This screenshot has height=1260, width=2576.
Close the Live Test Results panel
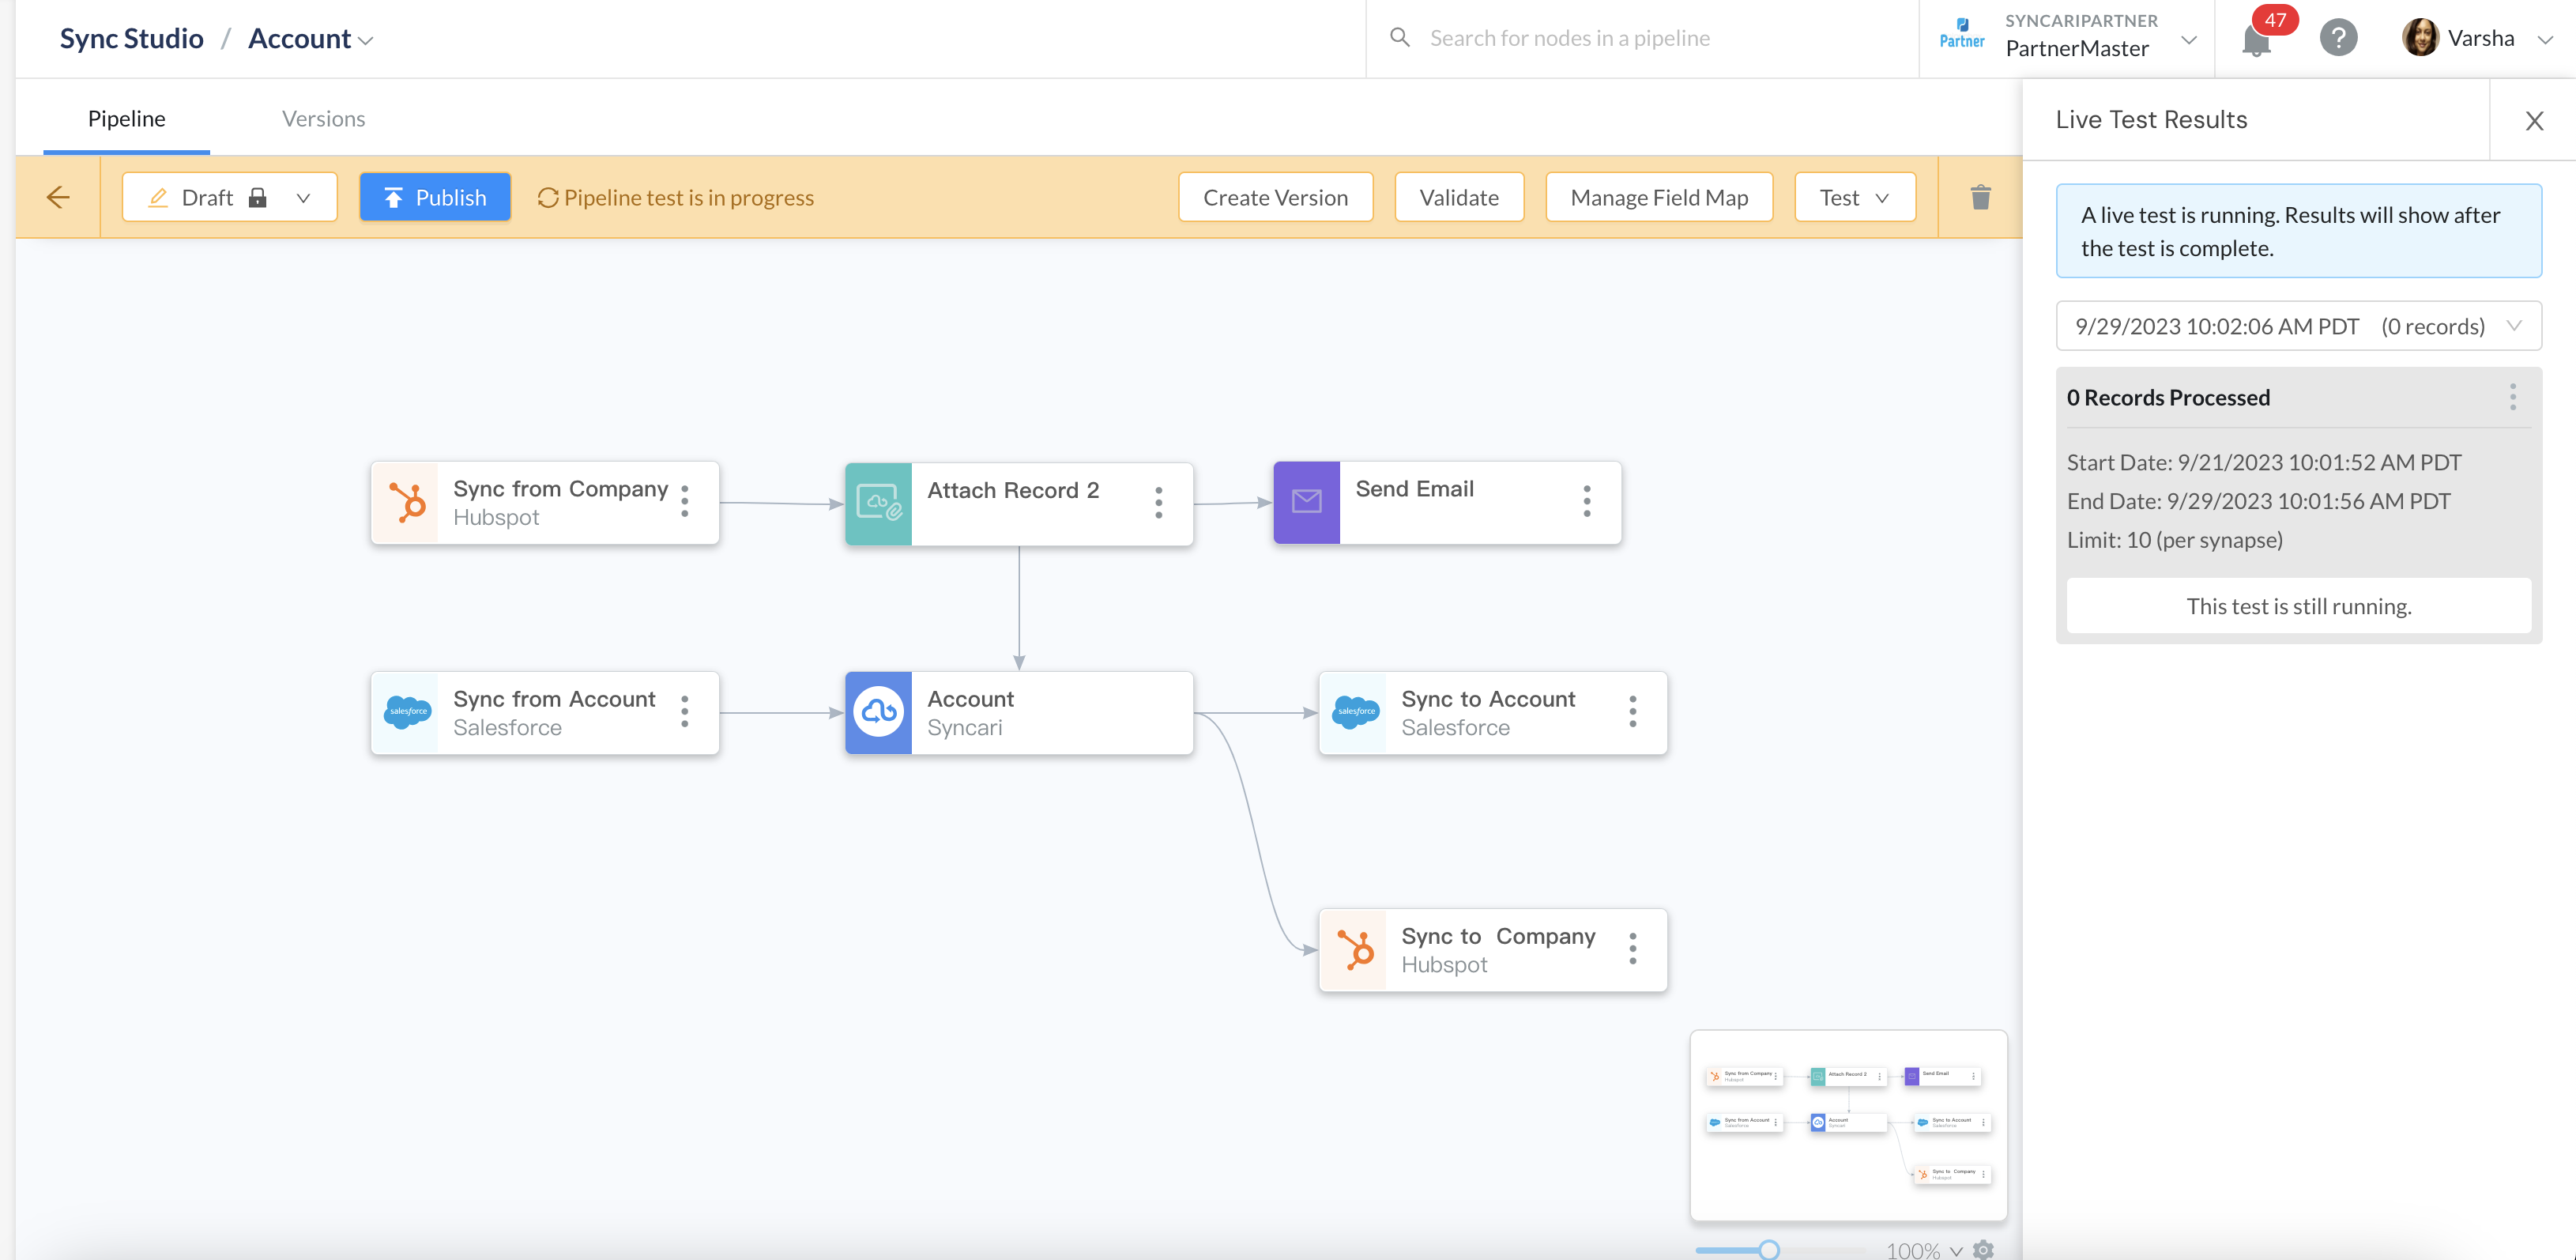point(2534,121)
